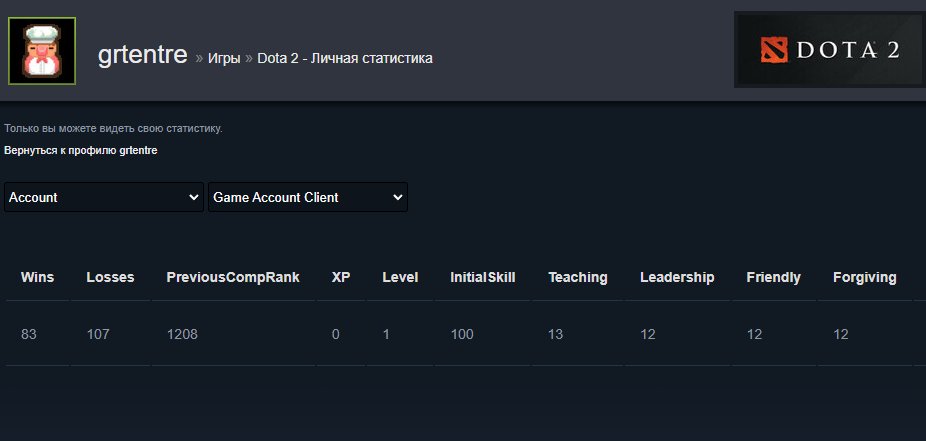
Task: Click the Teaching column header
Action: [578, 277]
